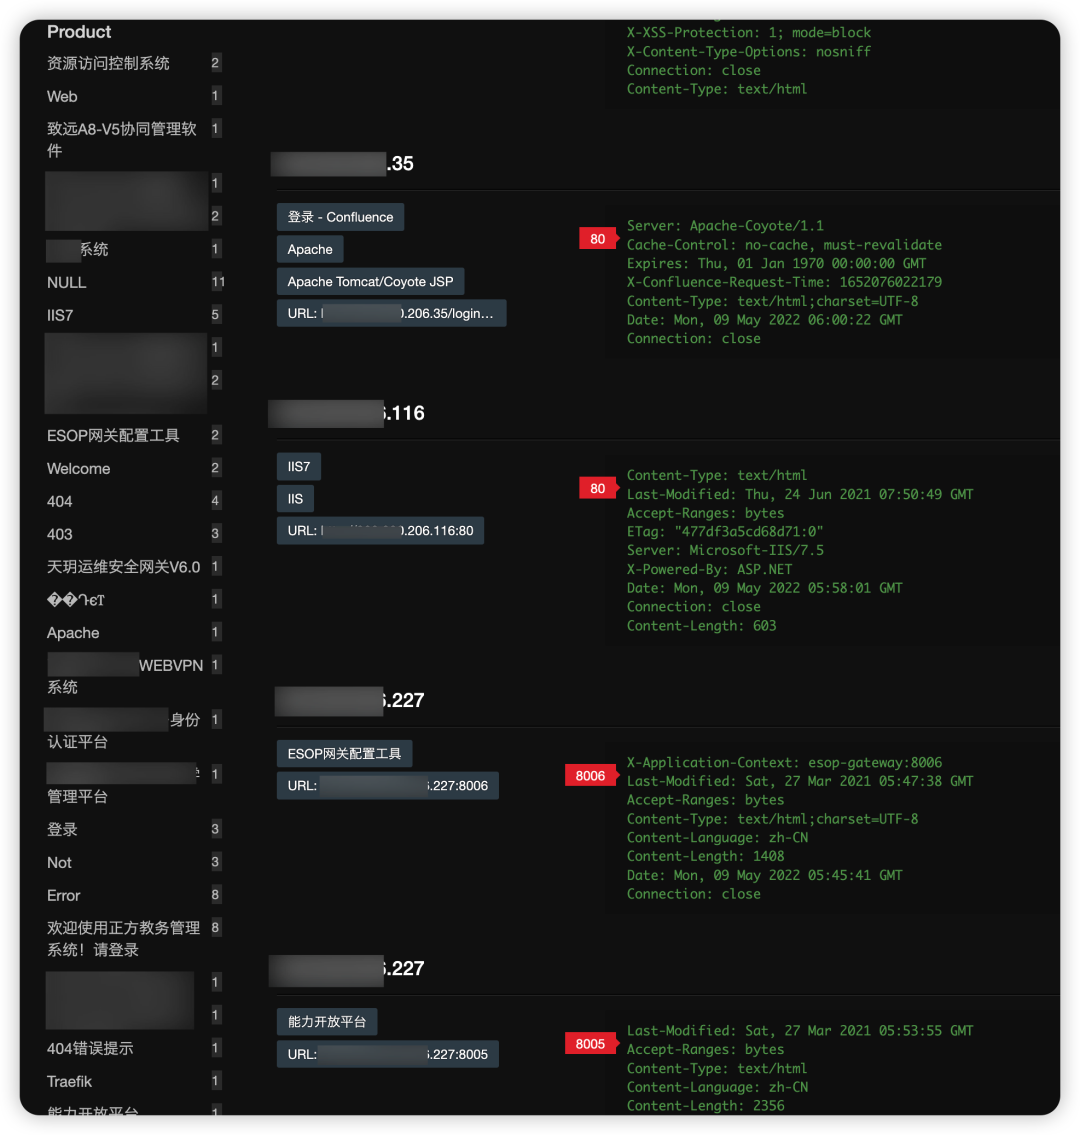Click the 能力开放平台 tag in results
This screenshot has width=1080, height=1135.
click(326, 1022)
